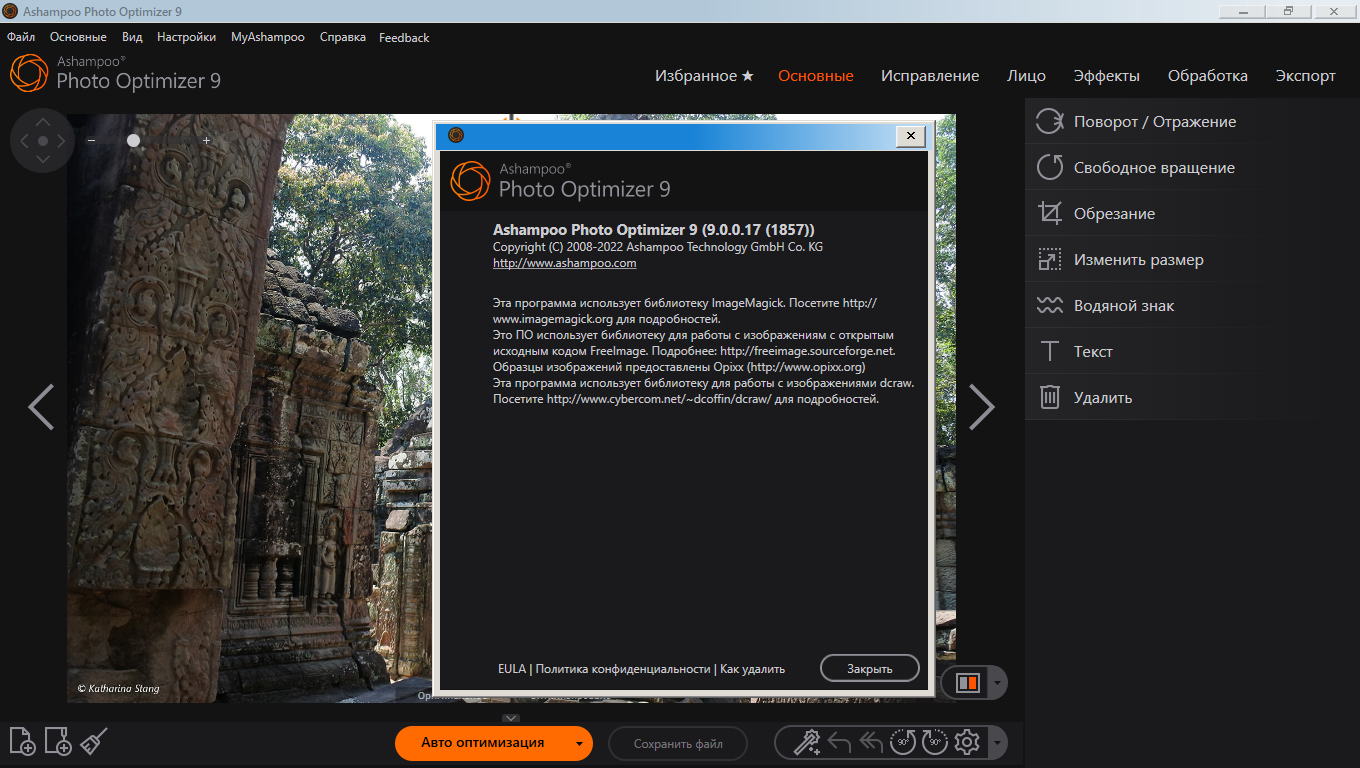This screenshot has width=1360, height=768.
Task: Click the magic wand icon in bottom toolbar
Action: pos(806,742)
